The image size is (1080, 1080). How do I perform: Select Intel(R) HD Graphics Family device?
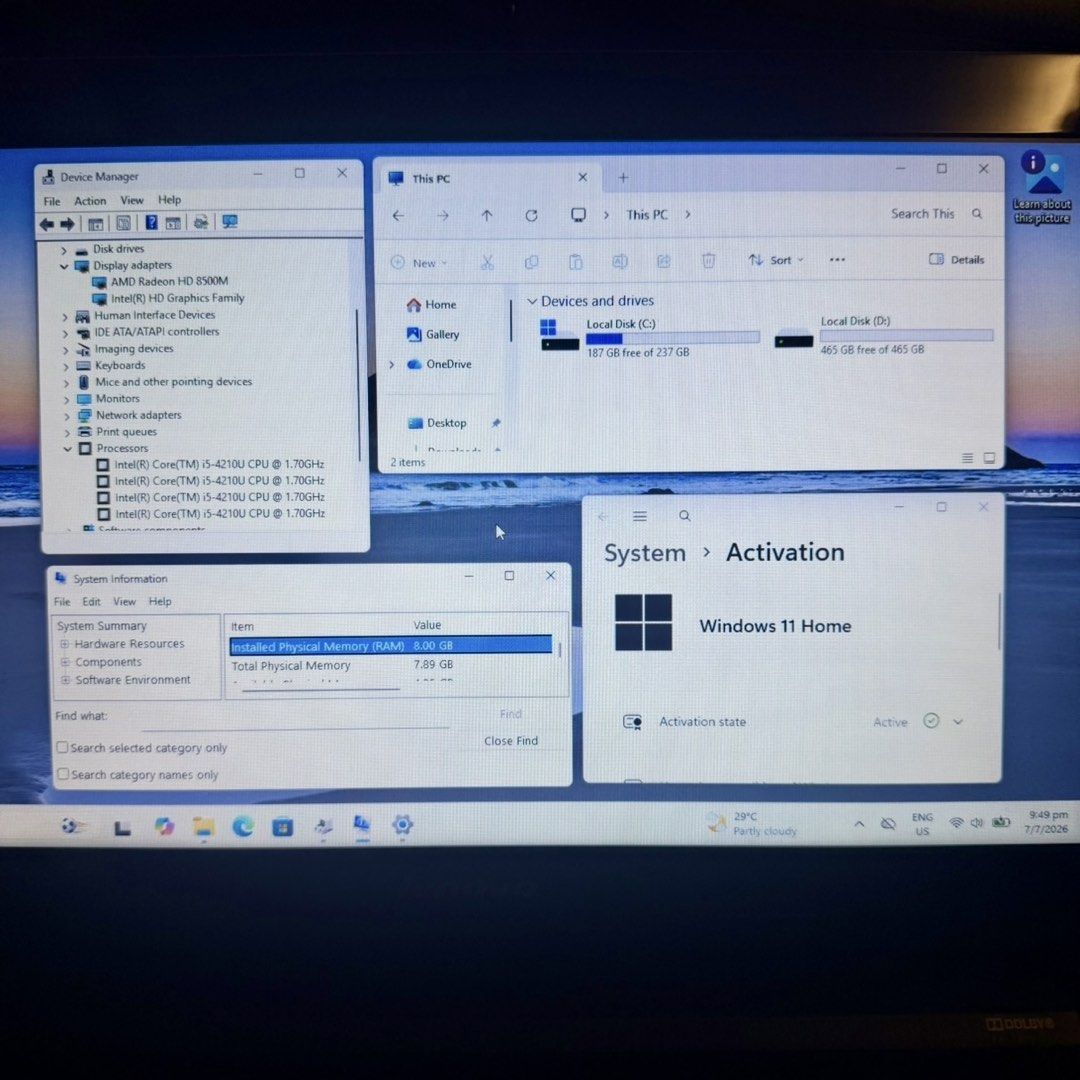(x=178, y=298)
